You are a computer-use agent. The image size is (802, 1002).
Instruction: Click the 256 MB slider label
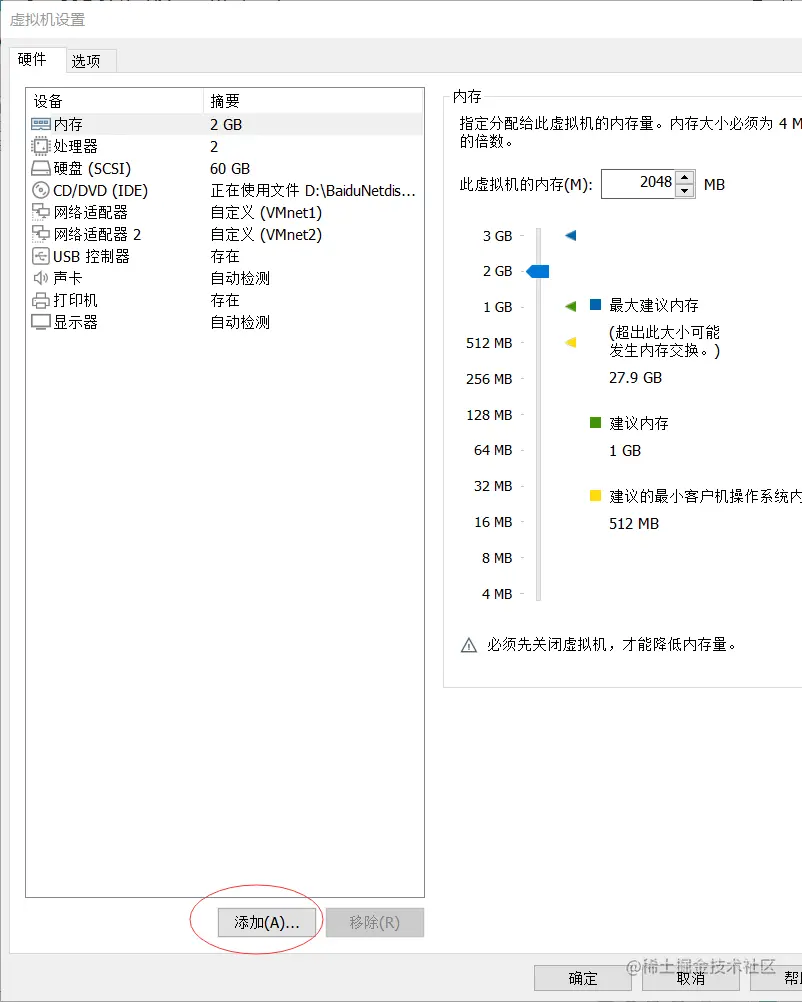[489, 379]
